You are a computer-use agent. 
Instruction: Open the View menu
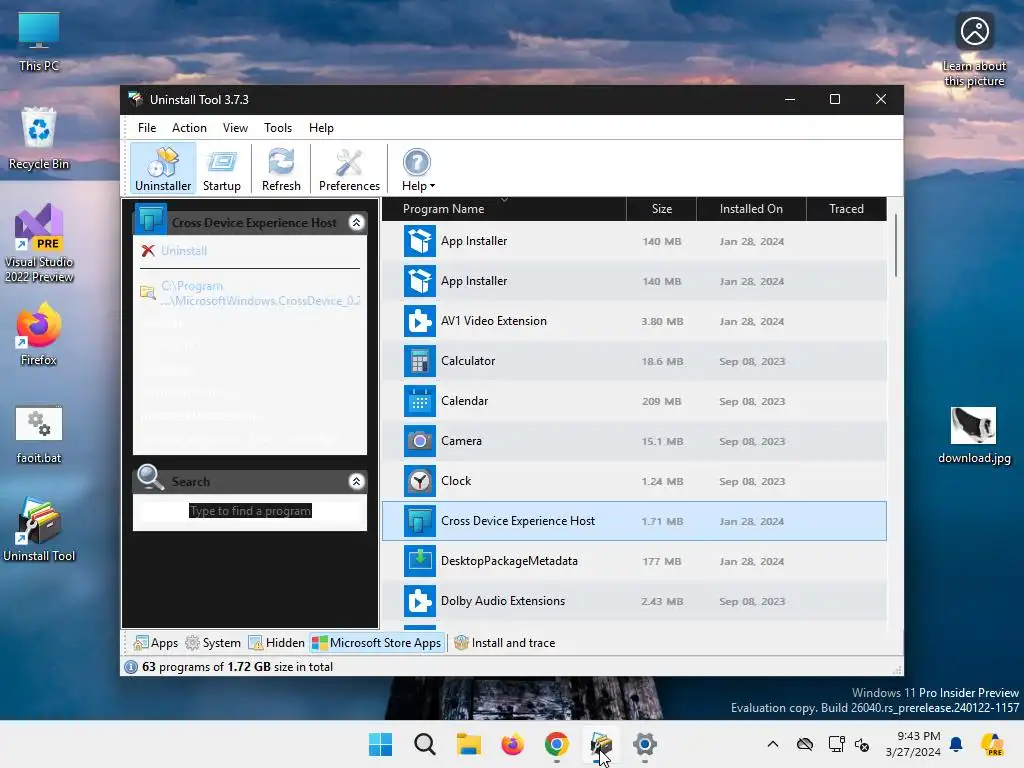click(235, 128)
